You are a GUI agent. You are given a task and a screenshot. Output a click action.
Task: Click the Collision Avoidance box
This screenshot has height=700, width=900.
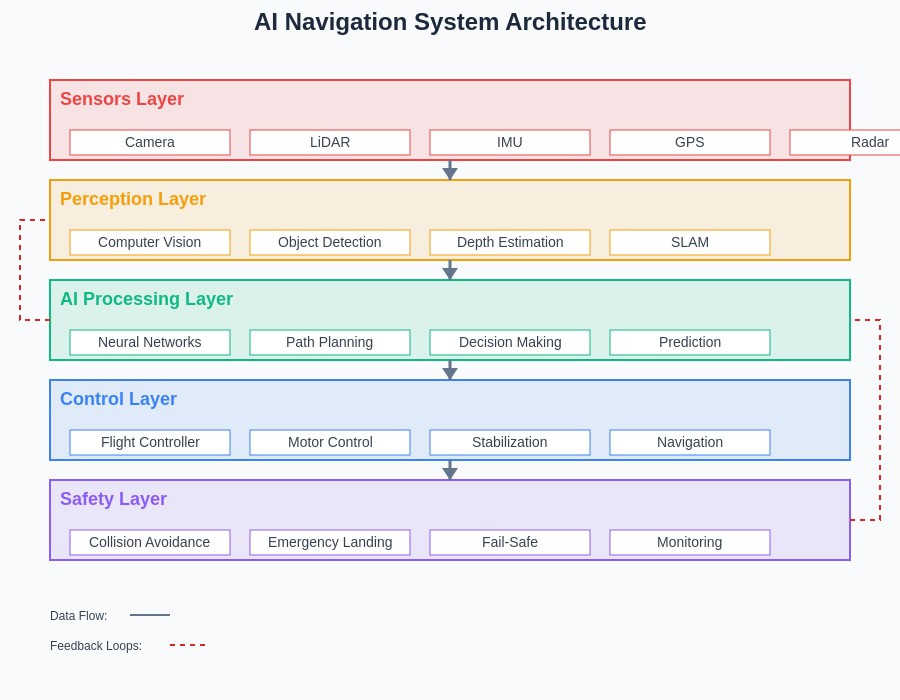pyautogui.click(x=150, y=542)
